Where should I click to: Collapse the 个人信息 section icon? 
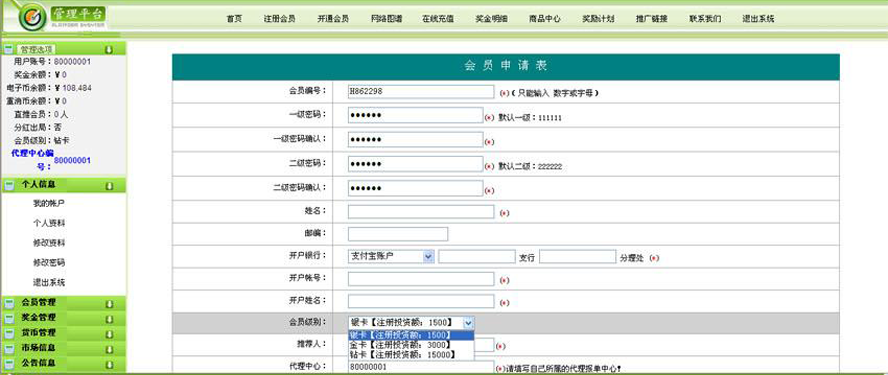point(8,185)
